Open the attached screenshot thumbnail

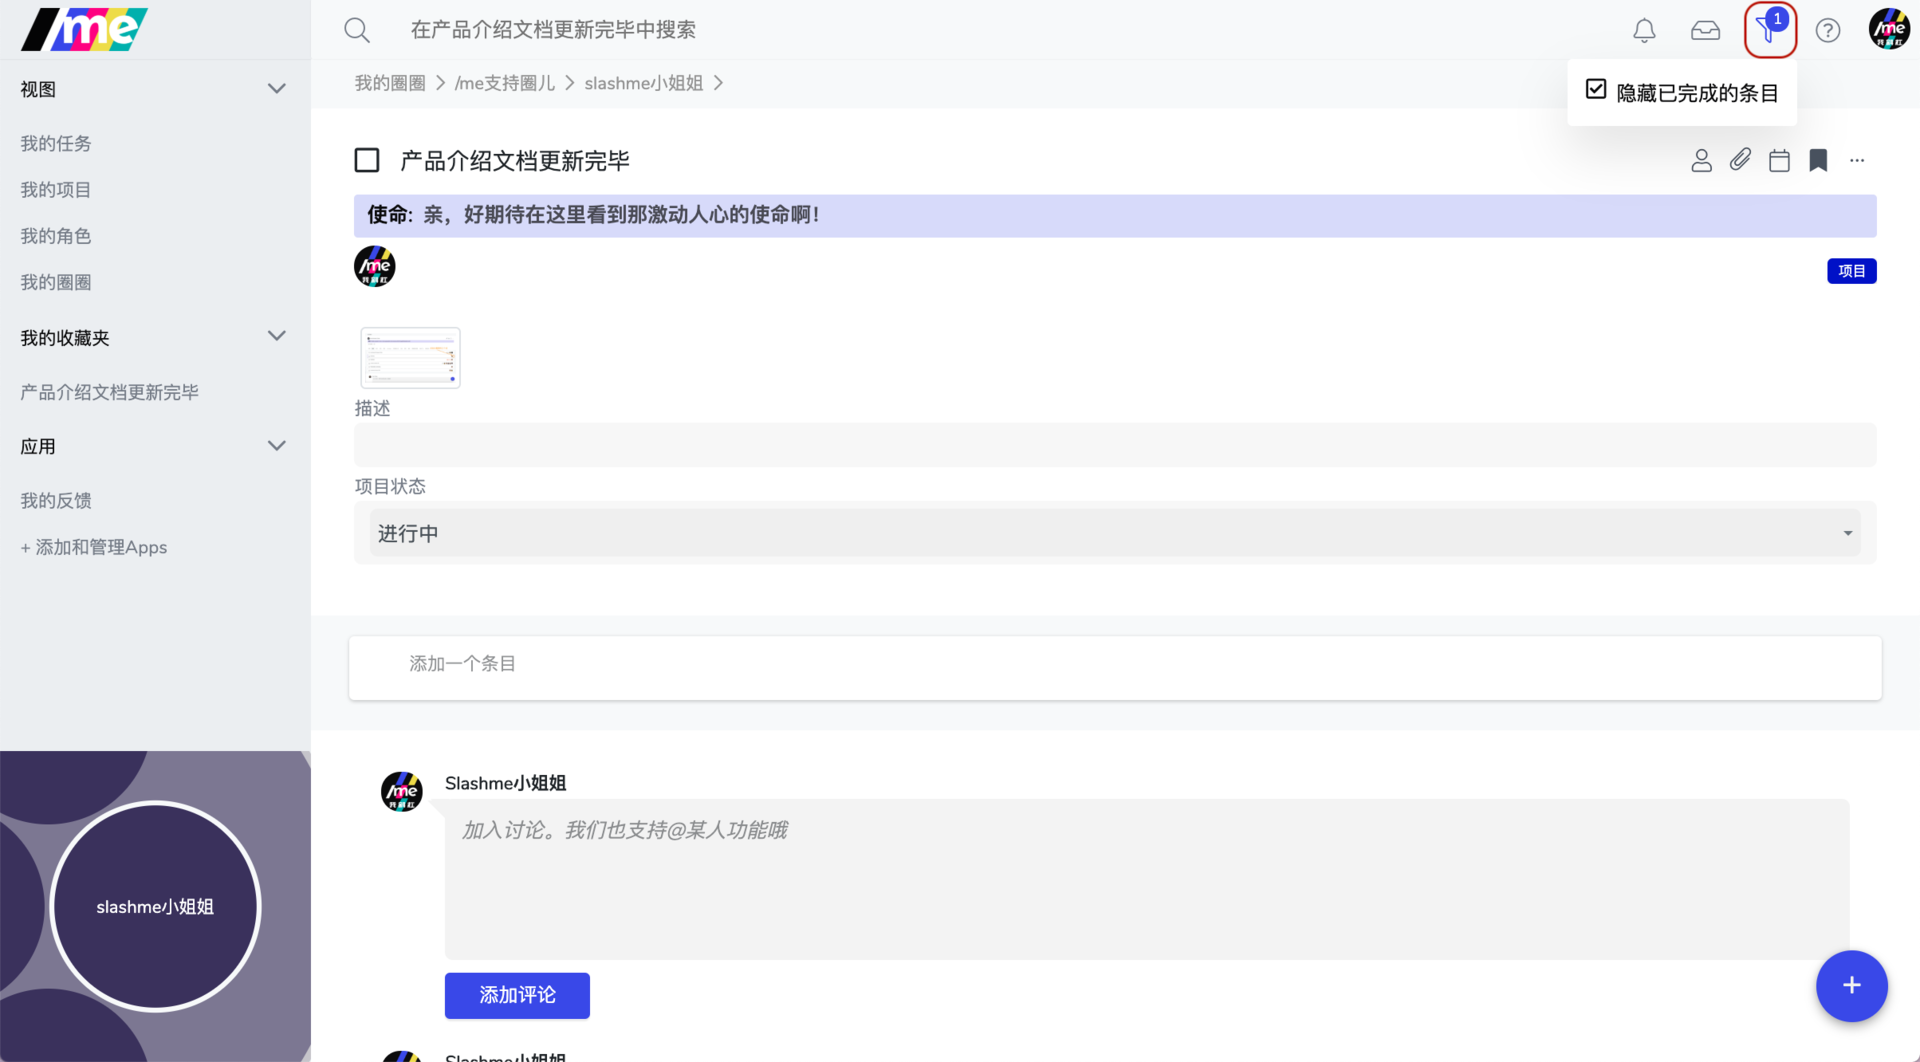click(410, 357)
